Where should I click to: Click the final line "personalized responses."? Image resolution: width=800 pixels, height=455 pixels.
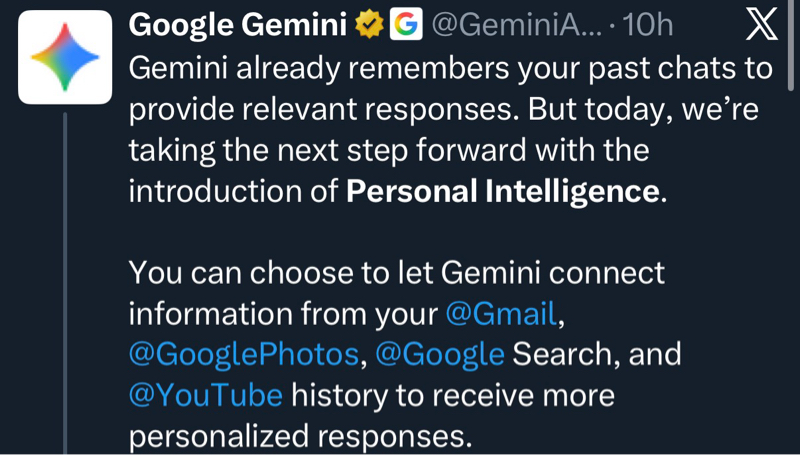pos(300,436)
